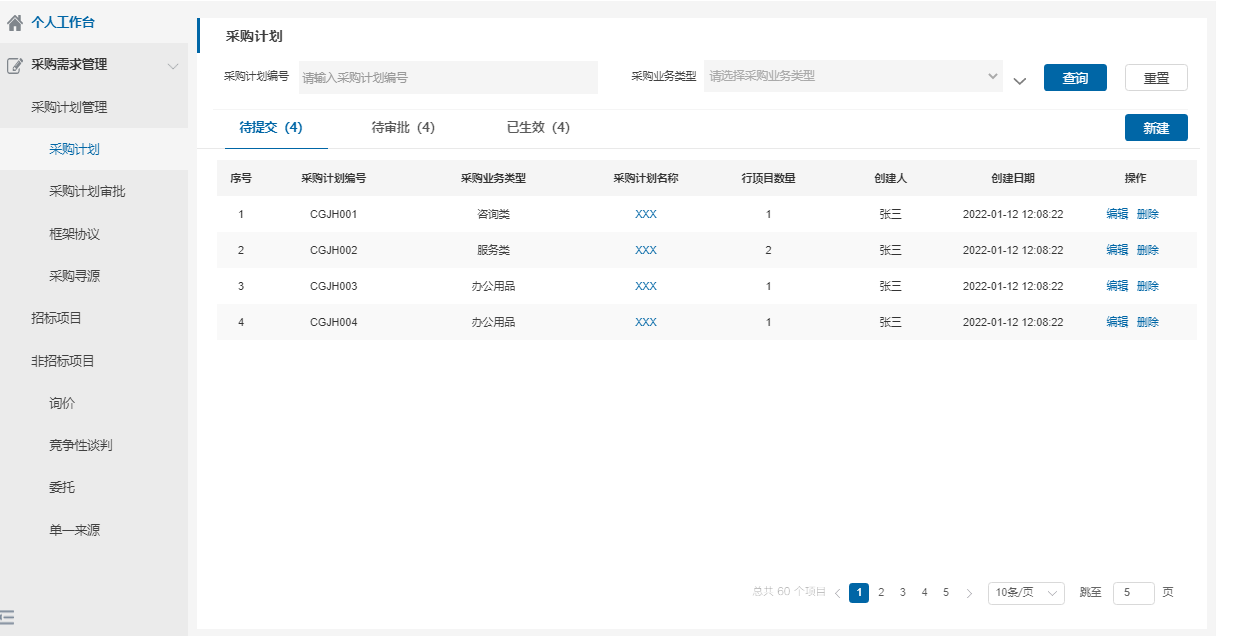Open 招标项目 in the sidebar

56,319
